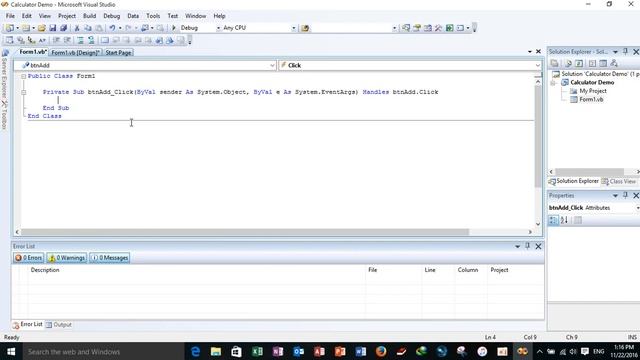
Task: Click the Save All toolbar icon
Action: tap(63, 28)
